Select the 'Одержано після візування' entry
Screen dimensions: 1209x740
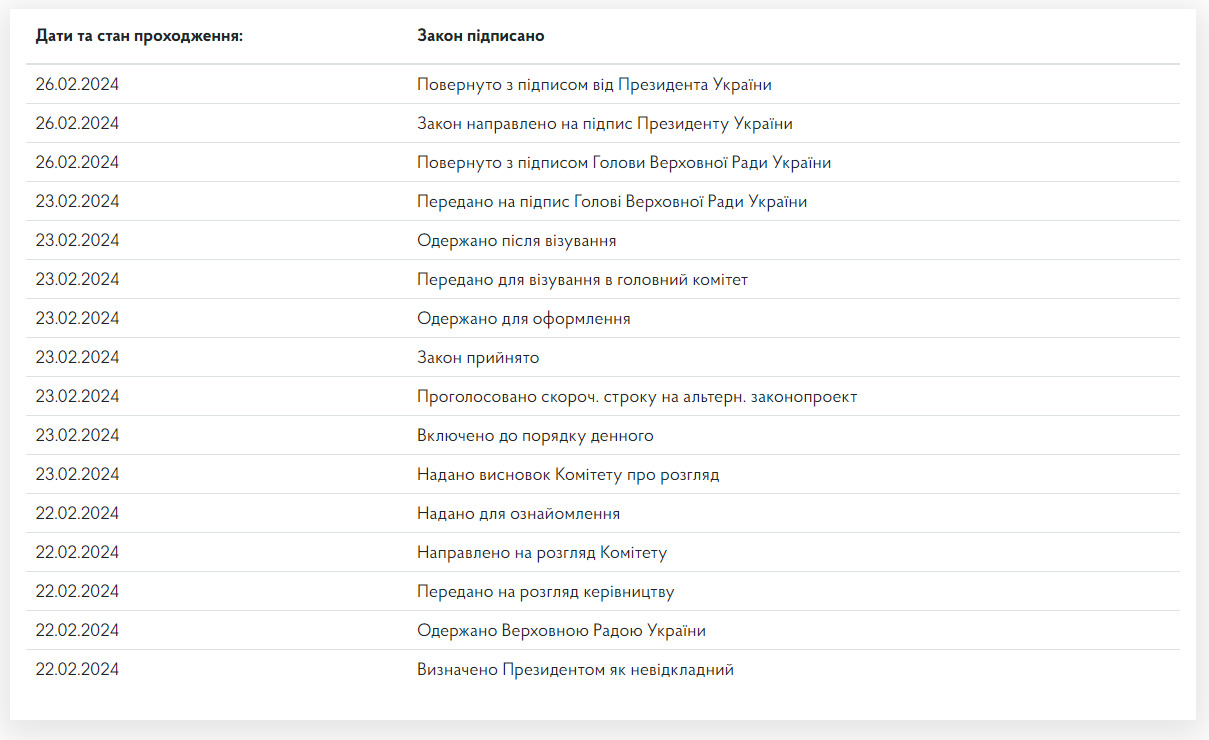pos(516,241)
